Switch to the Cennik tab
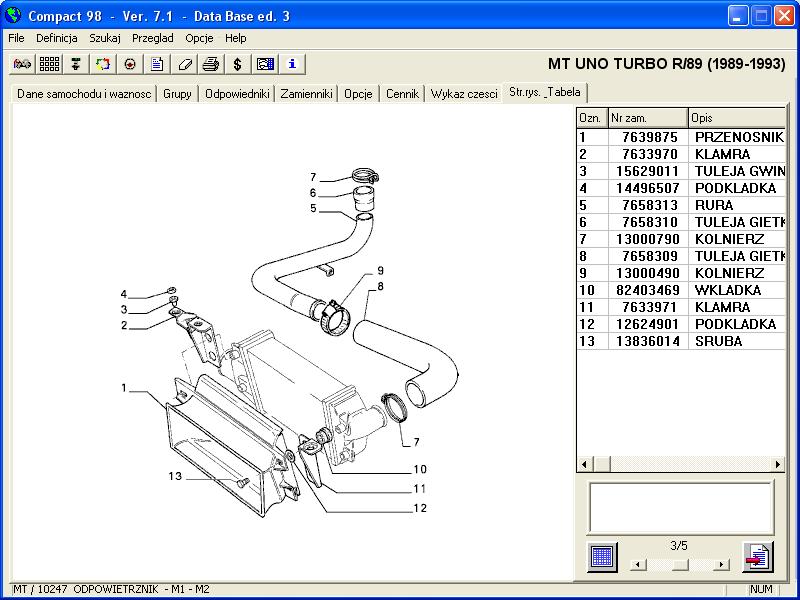 [x=402, y=94]
